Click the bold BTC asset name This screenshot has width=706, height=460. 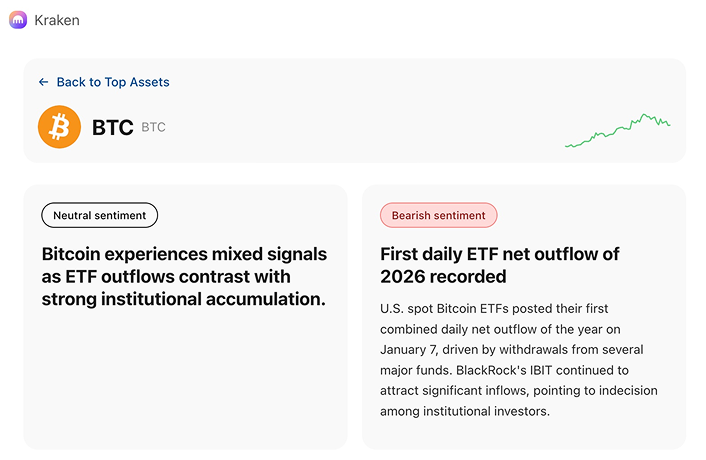(x=112, y=128)
